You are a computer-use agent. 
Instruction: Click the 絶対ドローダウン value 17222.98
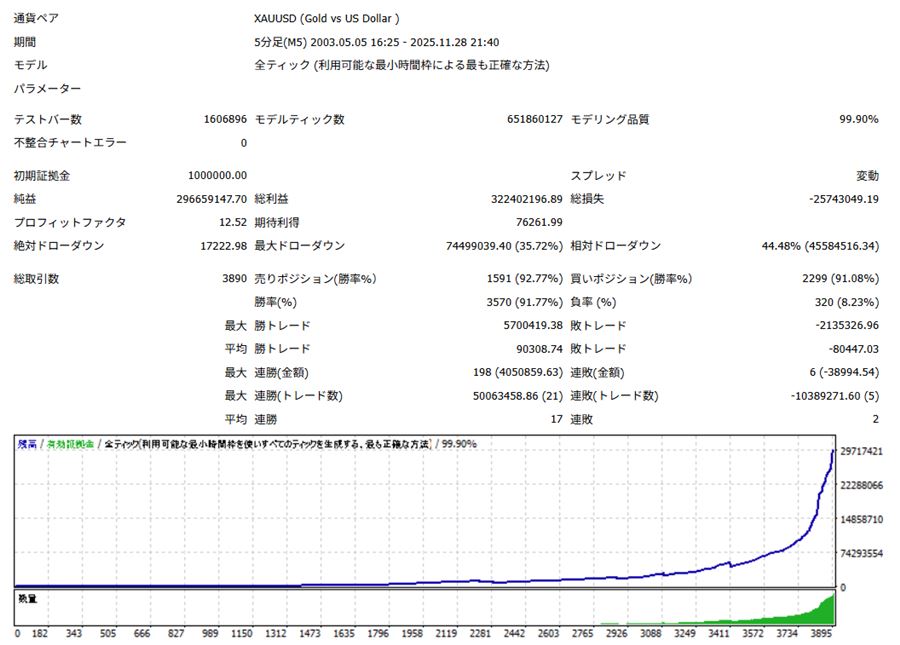coord(223,246)
